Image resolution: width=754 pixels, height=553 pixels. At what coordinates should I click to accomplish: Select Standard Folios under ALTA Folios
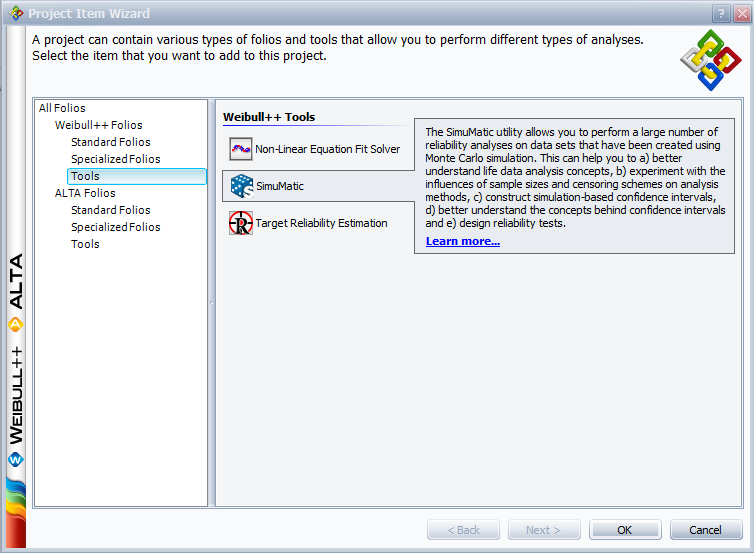pyautogui.click(x=111, y=210)
